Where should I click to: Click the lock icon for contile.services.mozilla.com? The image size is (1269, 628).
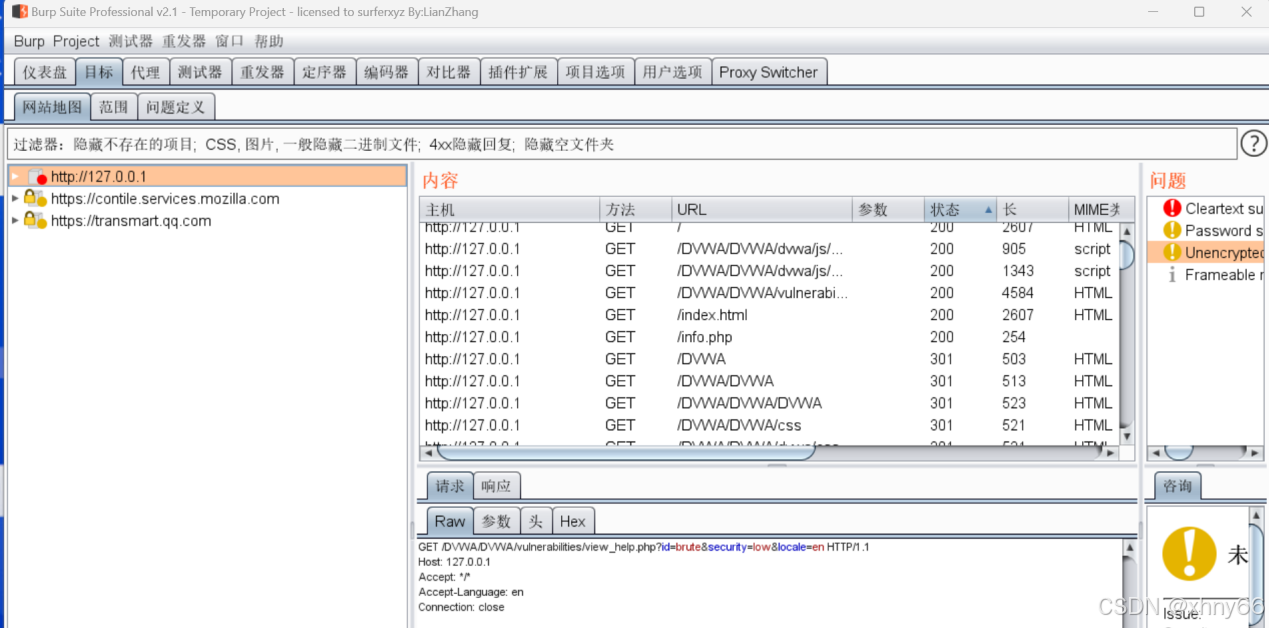(35, 198)
